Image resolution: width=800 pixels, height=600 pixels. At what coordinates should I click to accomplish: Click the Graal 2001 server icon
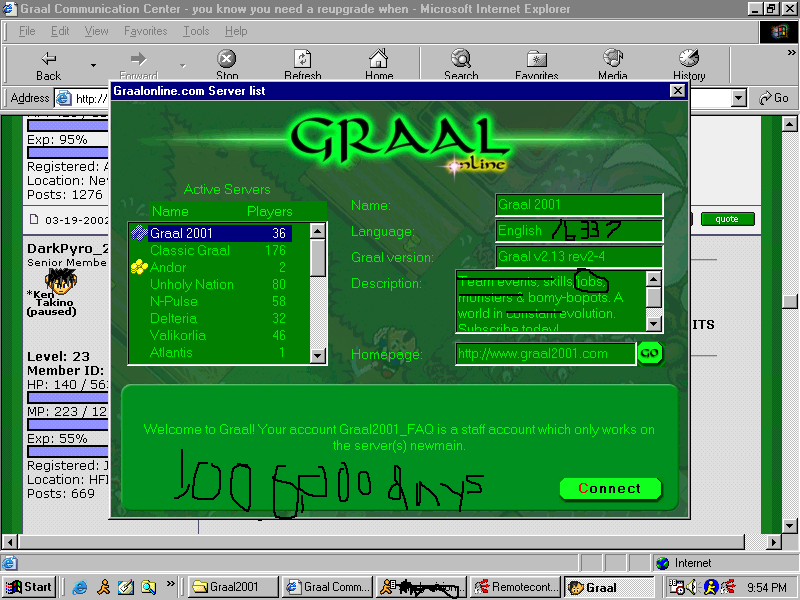point(139,233)
